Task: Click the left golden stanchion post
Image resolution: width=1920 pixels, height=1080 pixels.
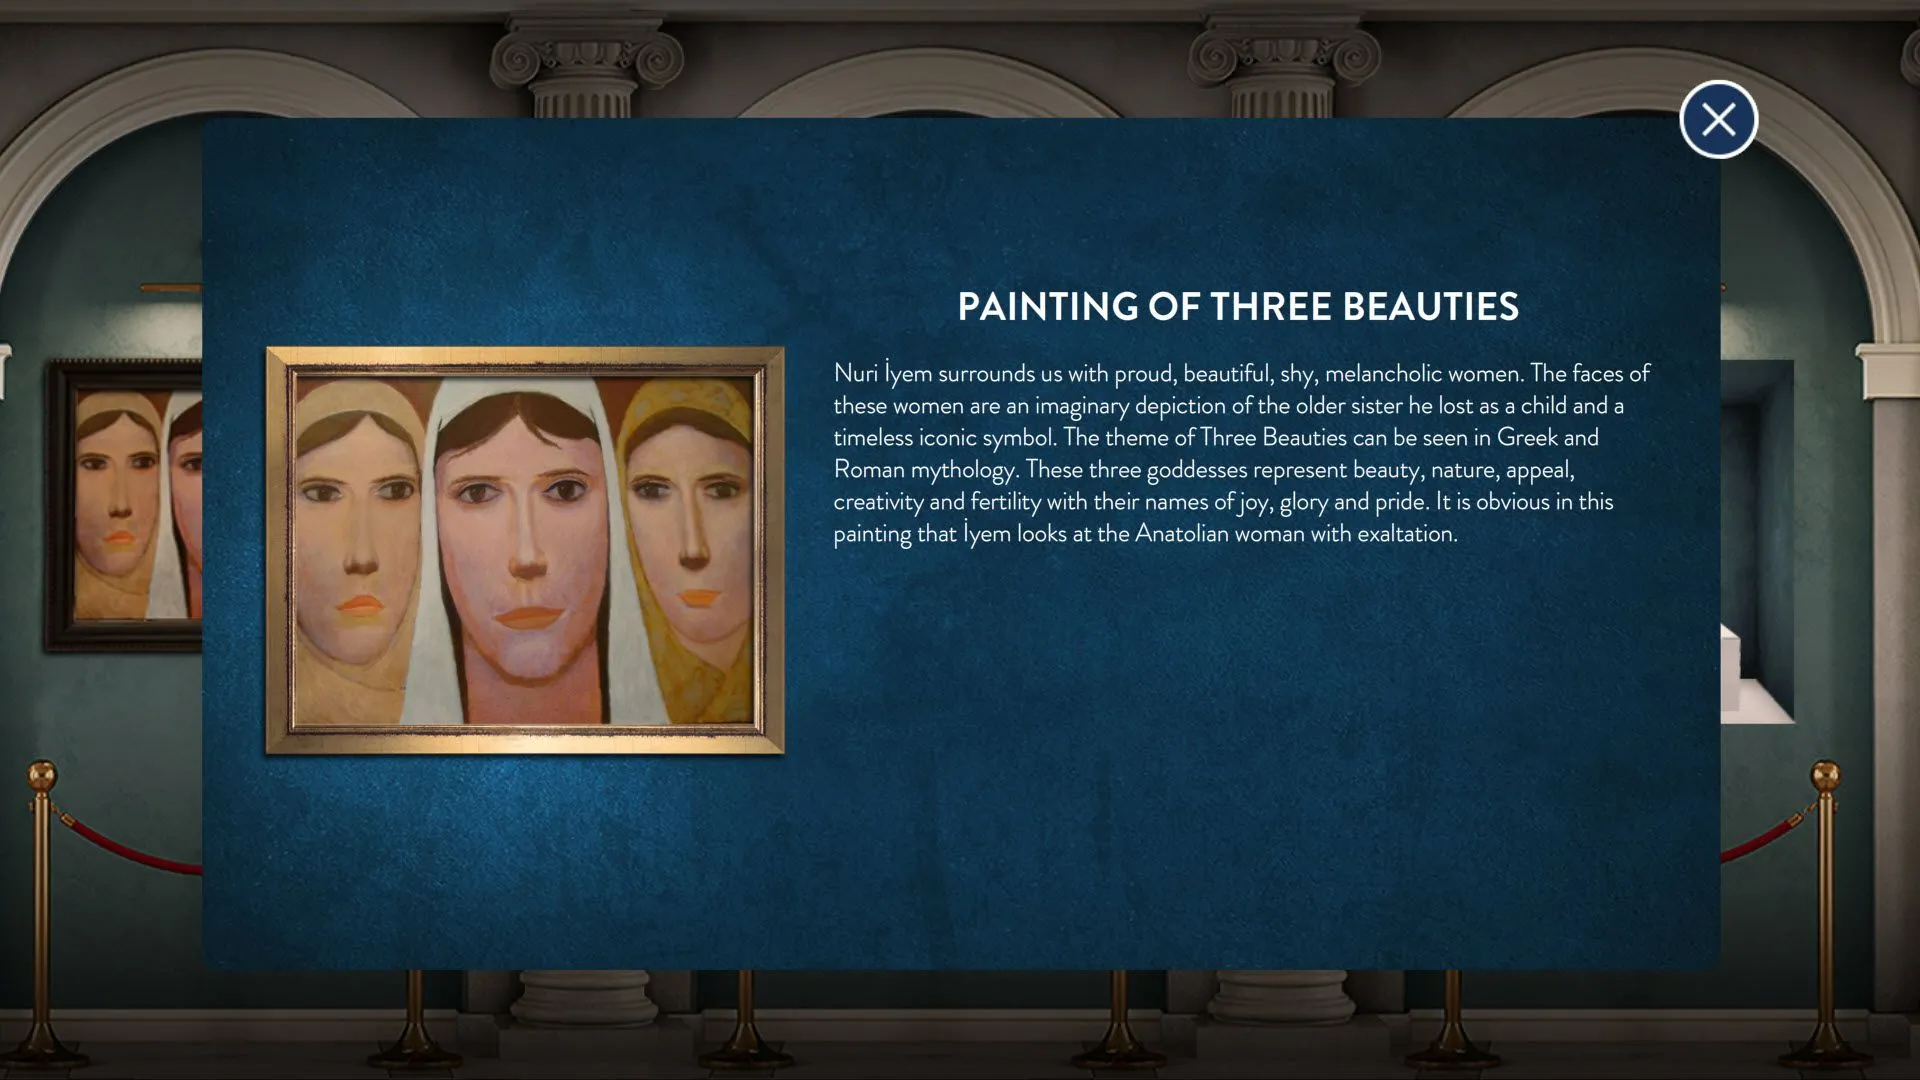Action: point(41,900)
